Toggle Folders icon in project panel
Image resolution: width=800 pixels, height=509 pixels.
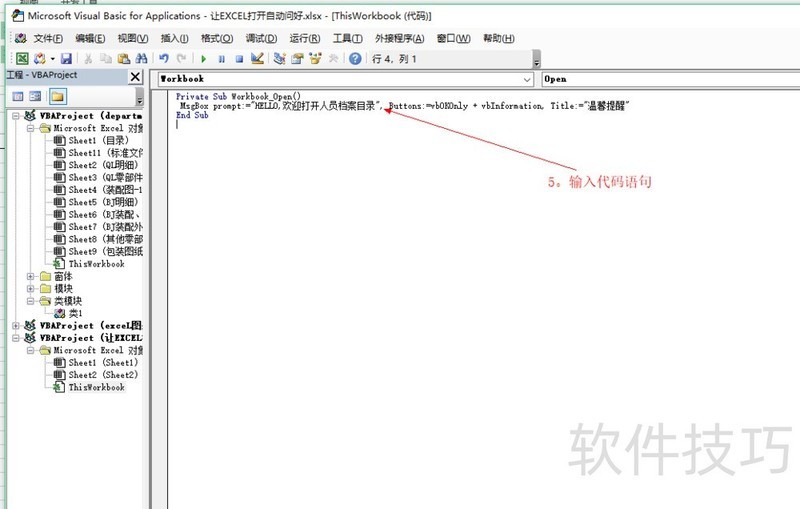click(x=58, y=96)
